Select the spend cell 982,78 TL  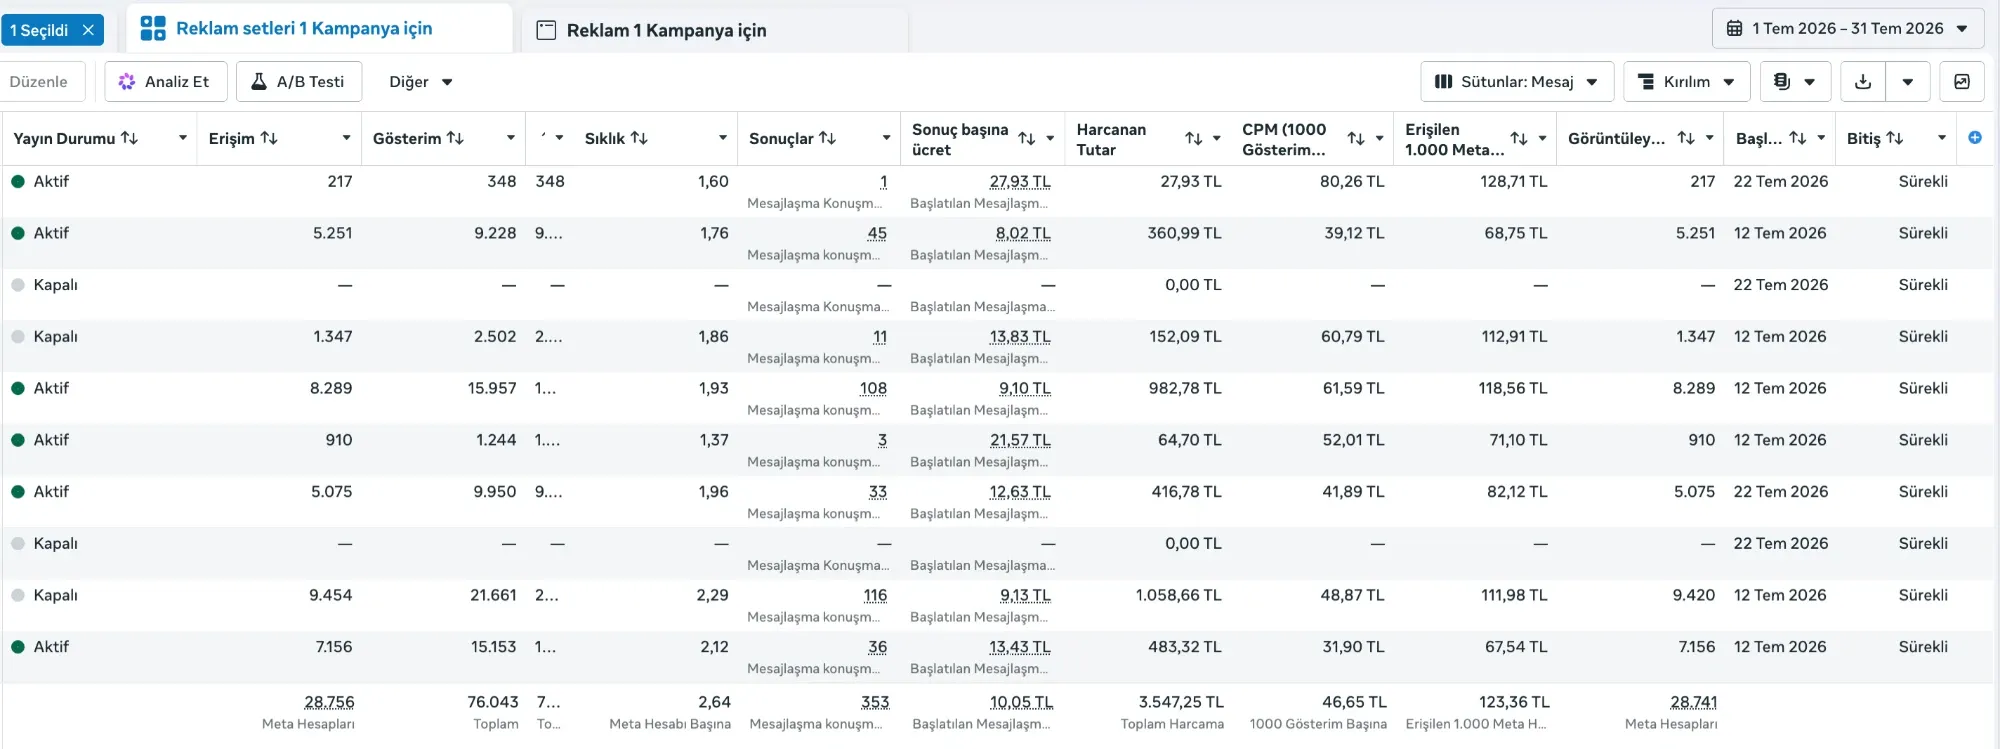pyautogui.click(x=1185, y=388)
